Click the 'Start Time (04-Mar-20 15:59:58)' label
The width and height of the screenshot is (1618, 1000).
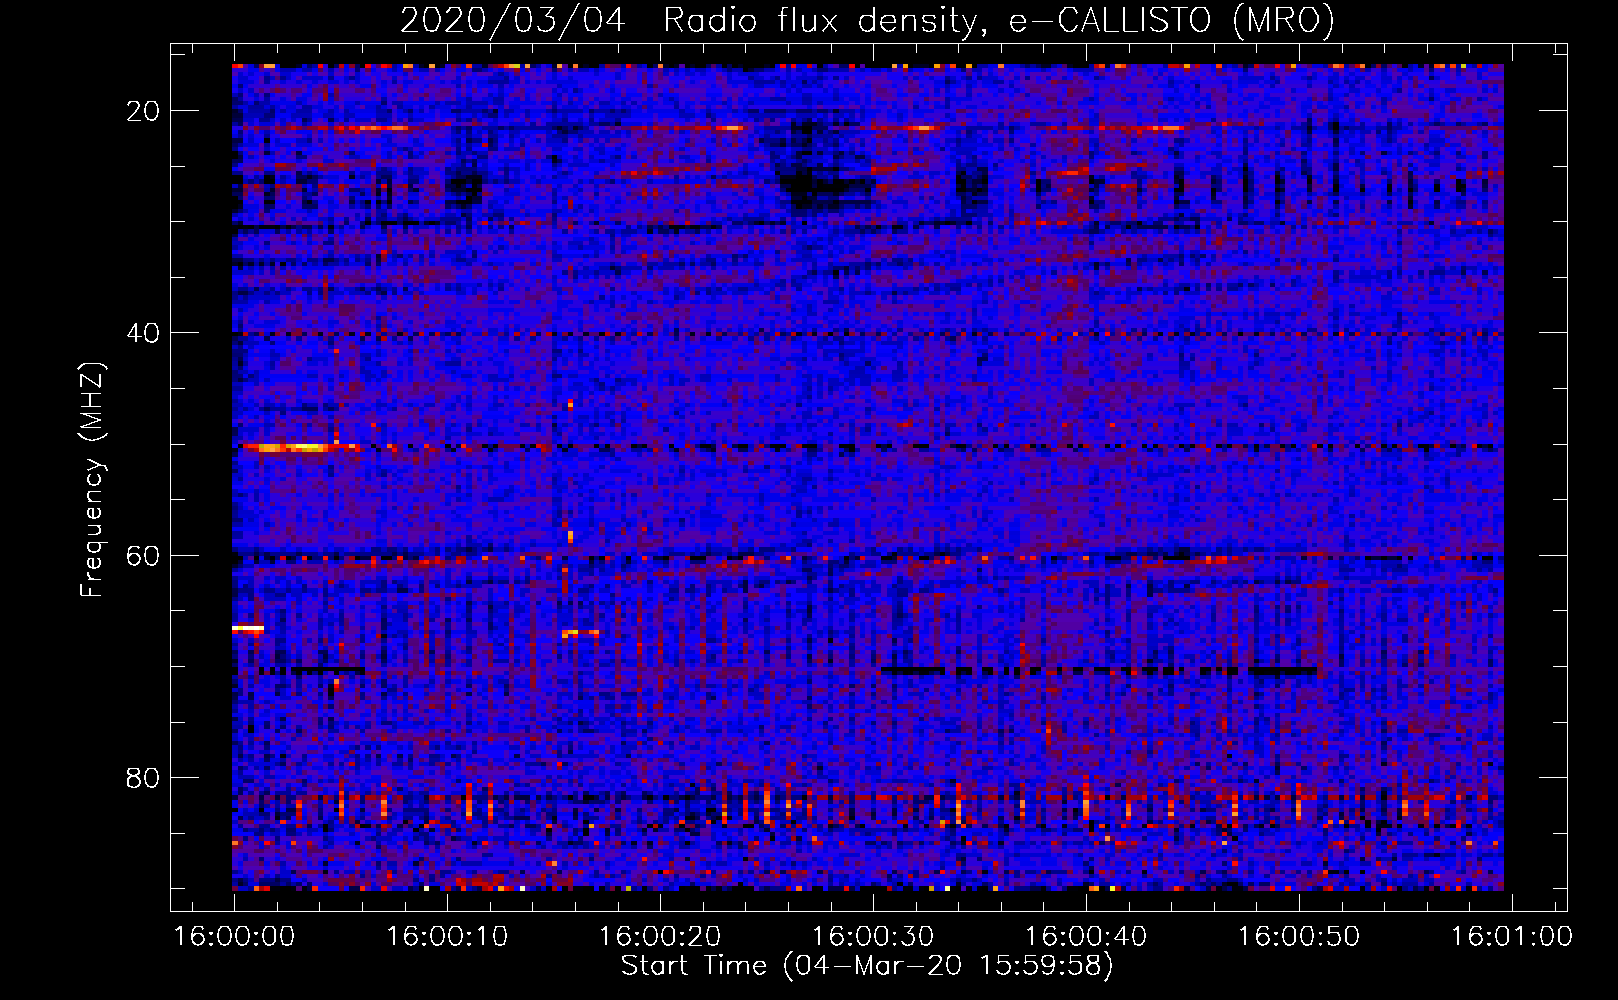coord(867,966)
